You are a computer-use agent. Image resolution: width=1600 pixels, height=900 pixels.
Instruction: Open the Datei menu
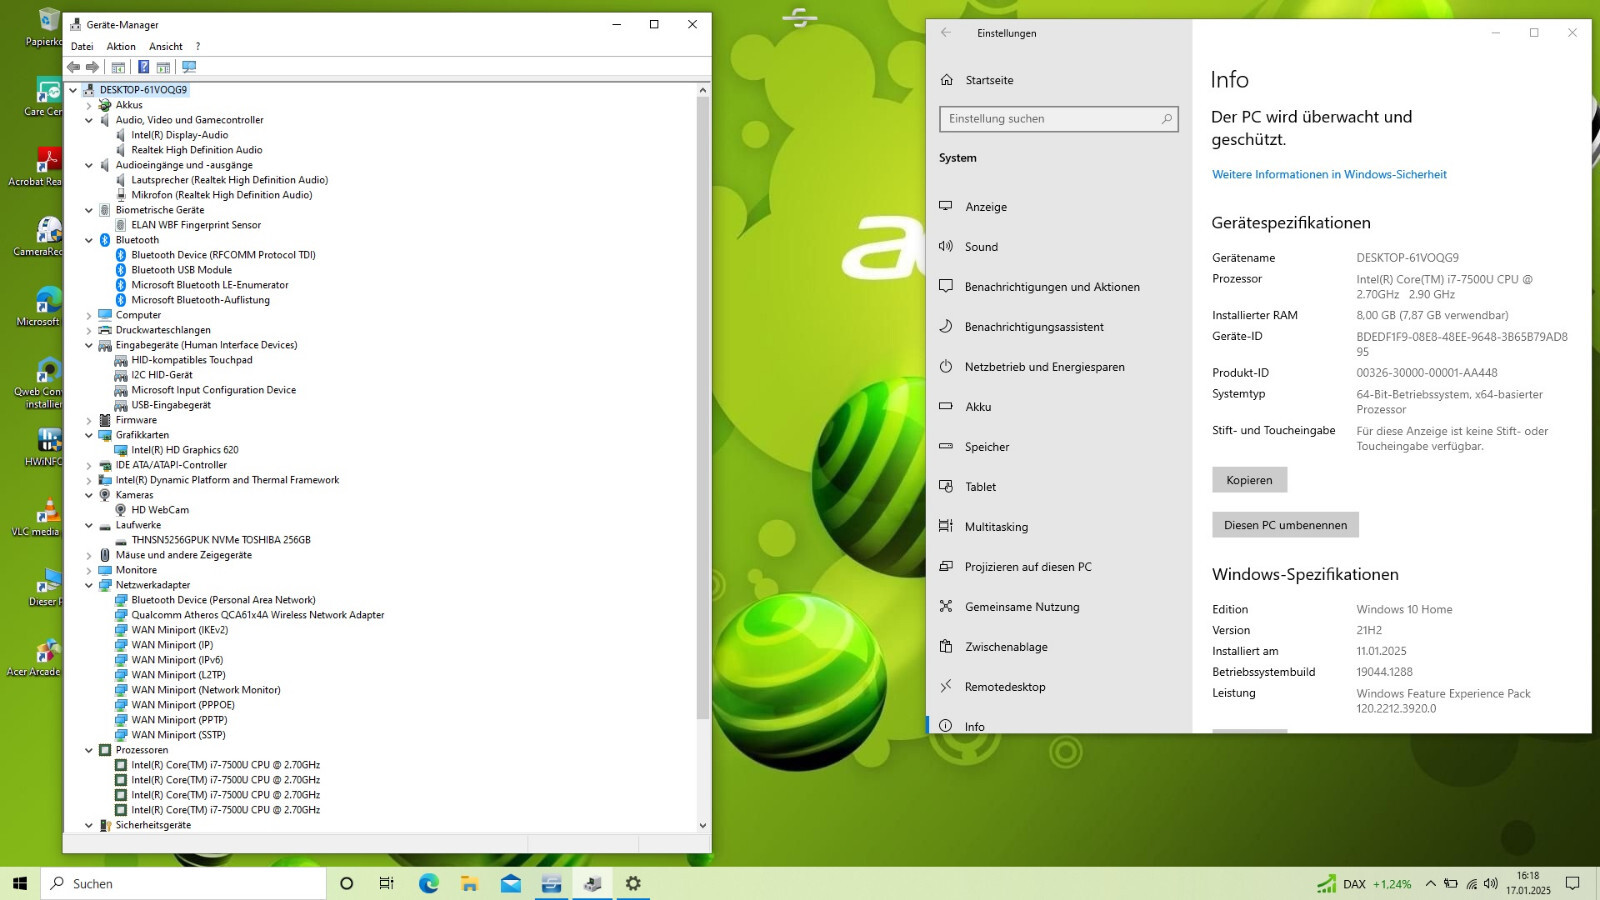click(x=82, y=46)
